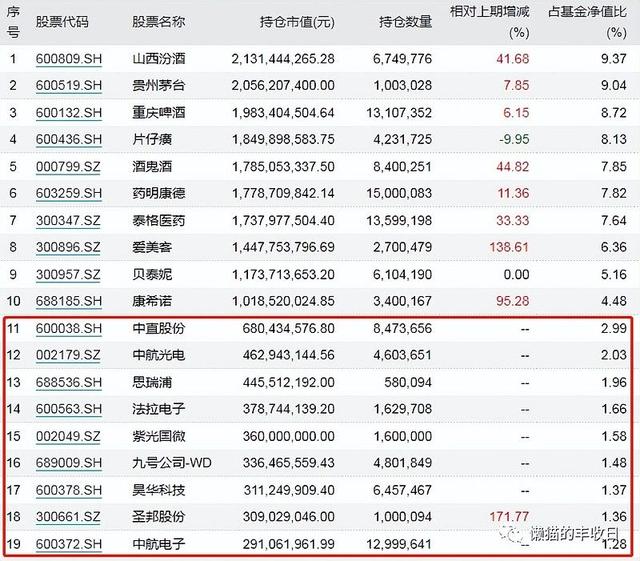Open stock code link 600038.SH

[69, 328]
